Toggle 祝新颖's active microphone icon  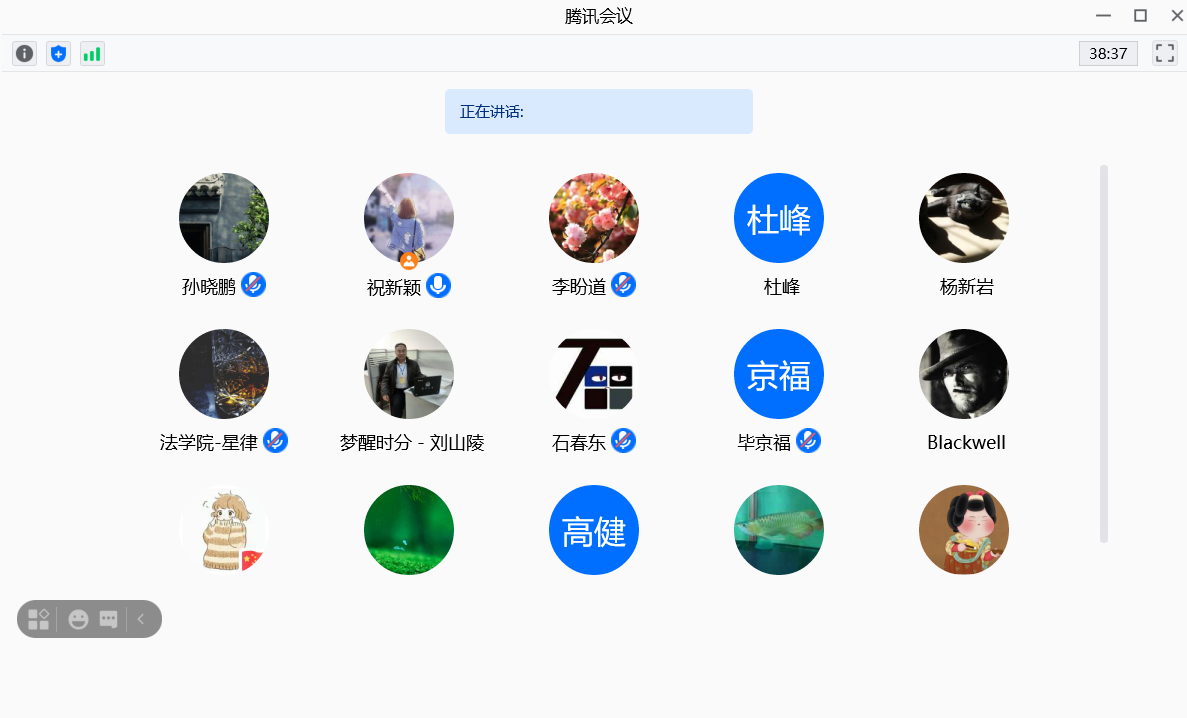tap(438, 285)
